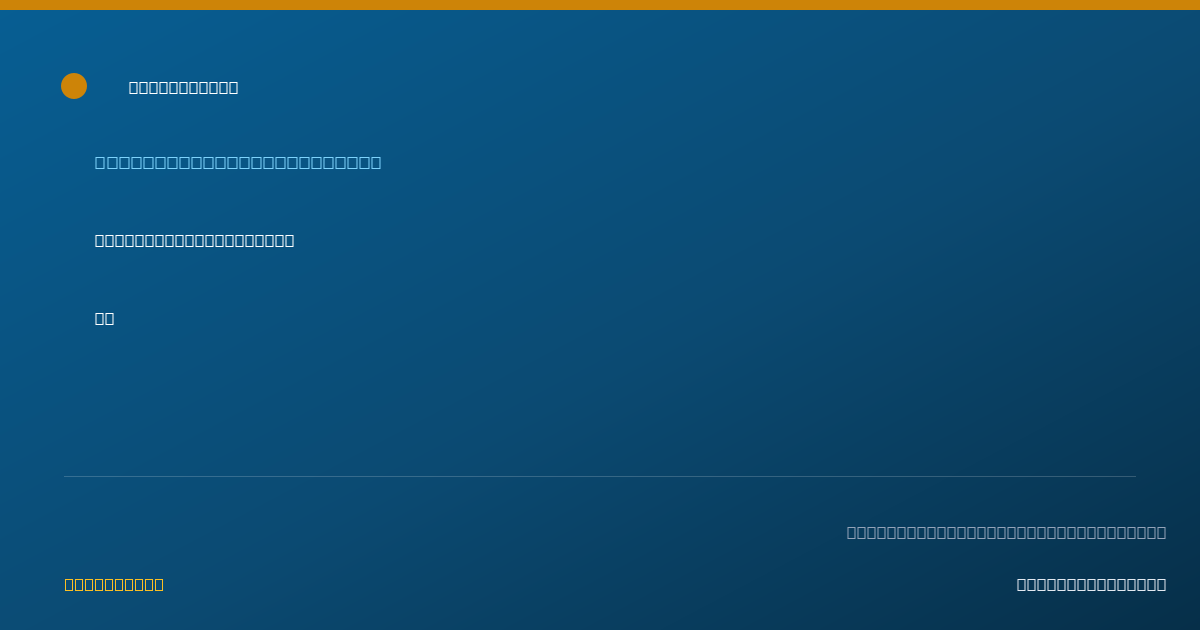The image size is (1200, 630).
Task: Click the long gray footer text line
Action: (x=1006, y=533)
